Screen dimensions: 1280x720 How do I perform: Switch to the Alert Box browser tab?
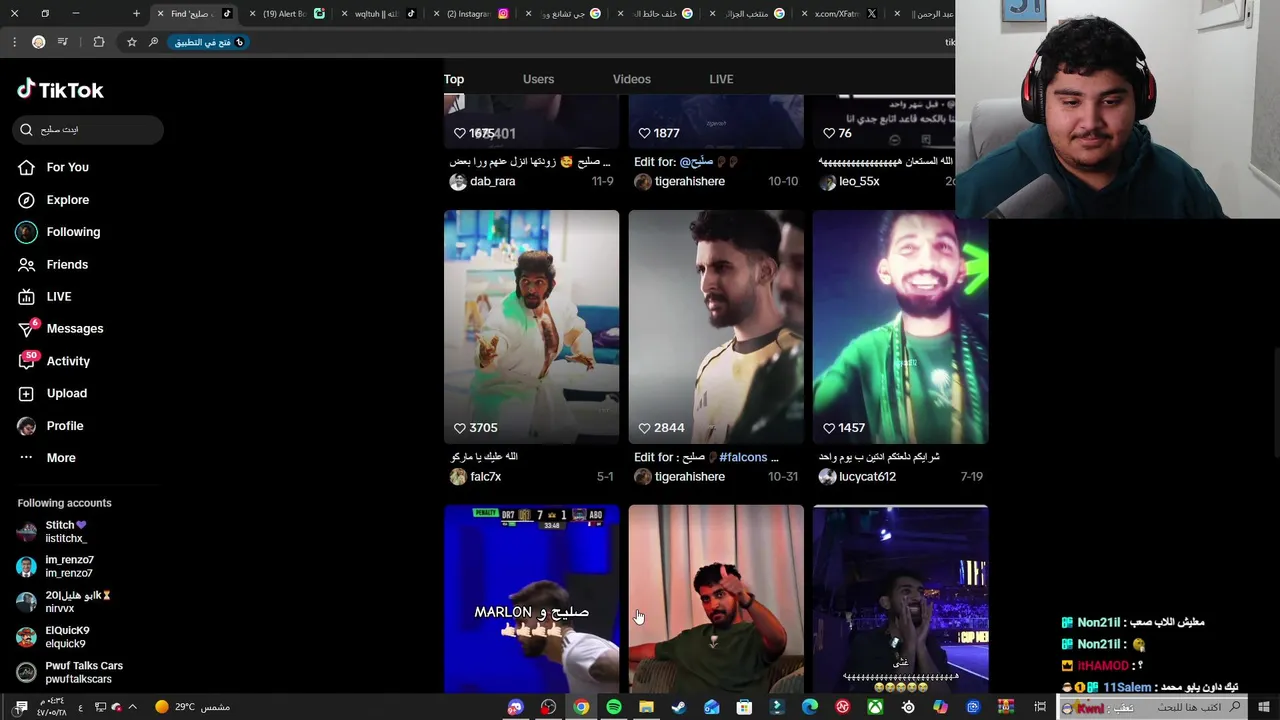coord(288,14)
